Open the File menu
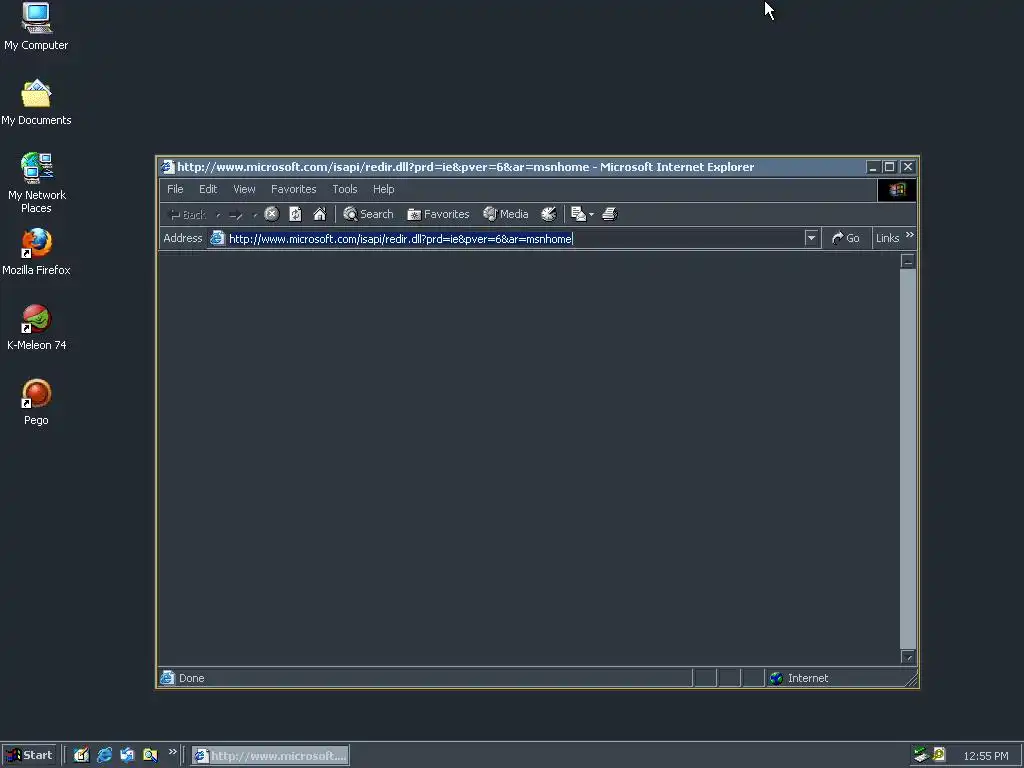The width and height of the screenshot is (1024, 768). (x=175, y=189)
